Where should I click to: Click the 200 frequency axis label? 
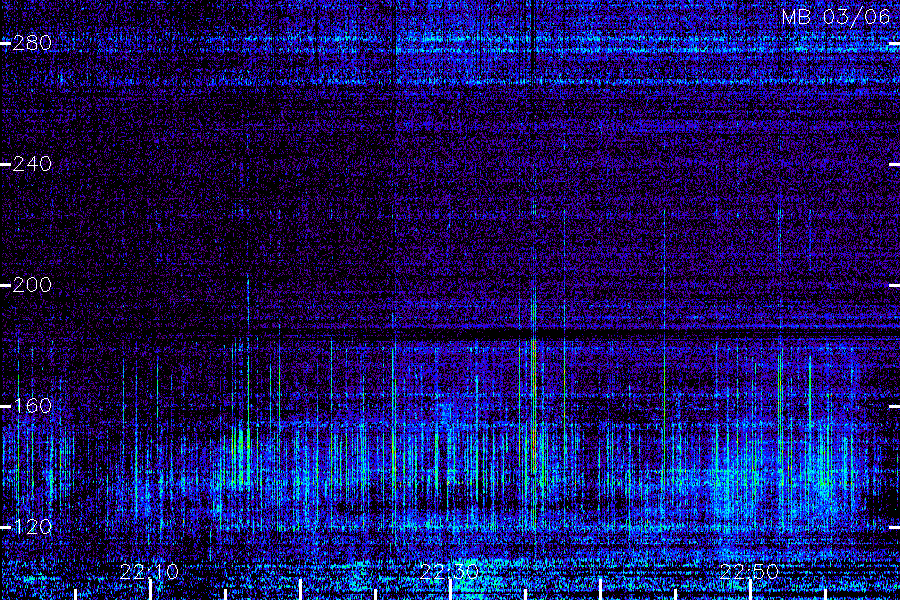click(x=32, y=285)
